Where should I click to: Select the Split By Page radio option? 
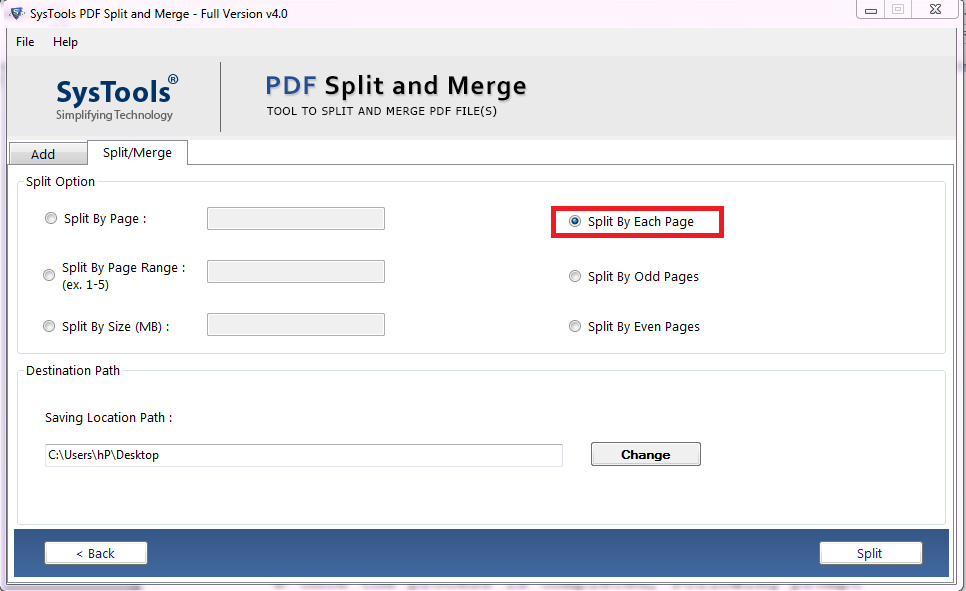tap(51, 219)
